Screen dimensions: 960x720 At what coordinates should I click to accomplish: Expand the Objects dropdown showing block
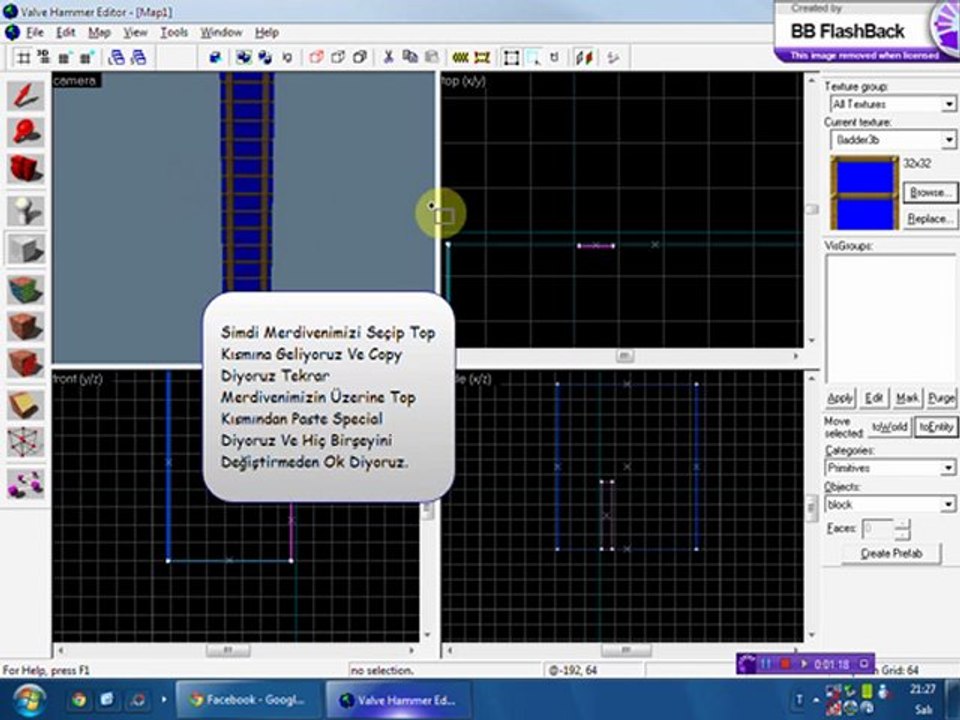tap(947, 505)
